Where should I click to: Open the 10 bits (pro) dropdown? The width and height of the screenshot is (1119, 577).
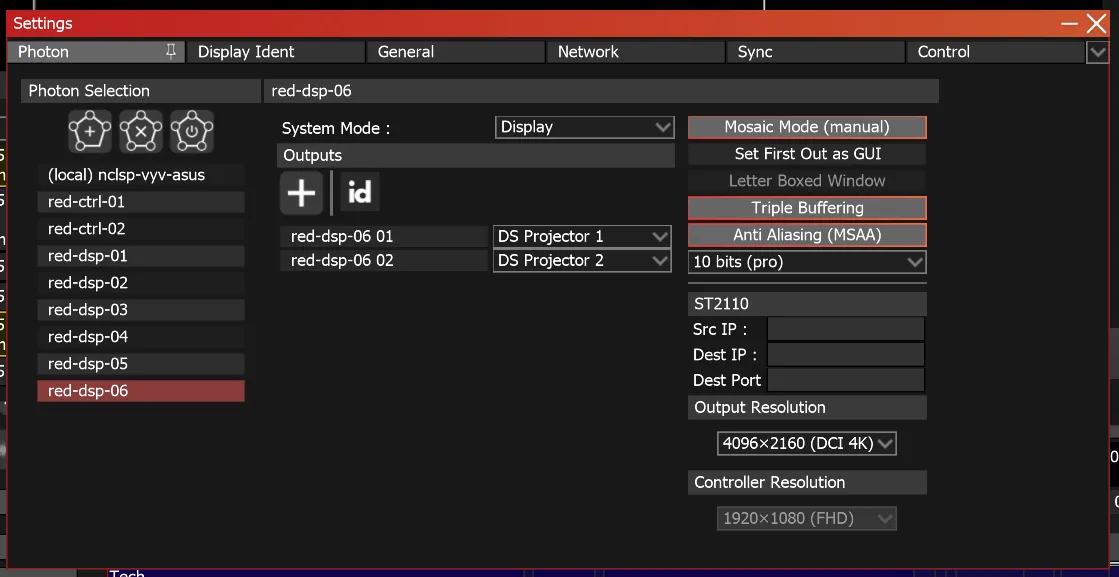tap(807, 262)
